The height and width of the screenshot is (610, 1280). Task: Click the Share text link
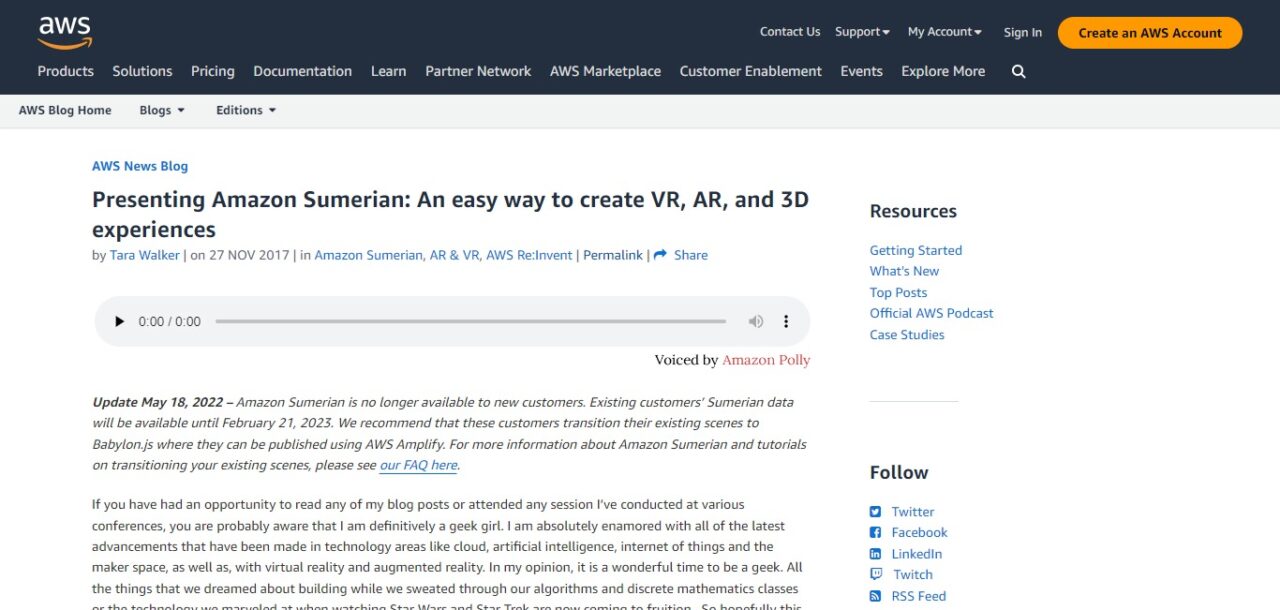click(x=691, y=255)
